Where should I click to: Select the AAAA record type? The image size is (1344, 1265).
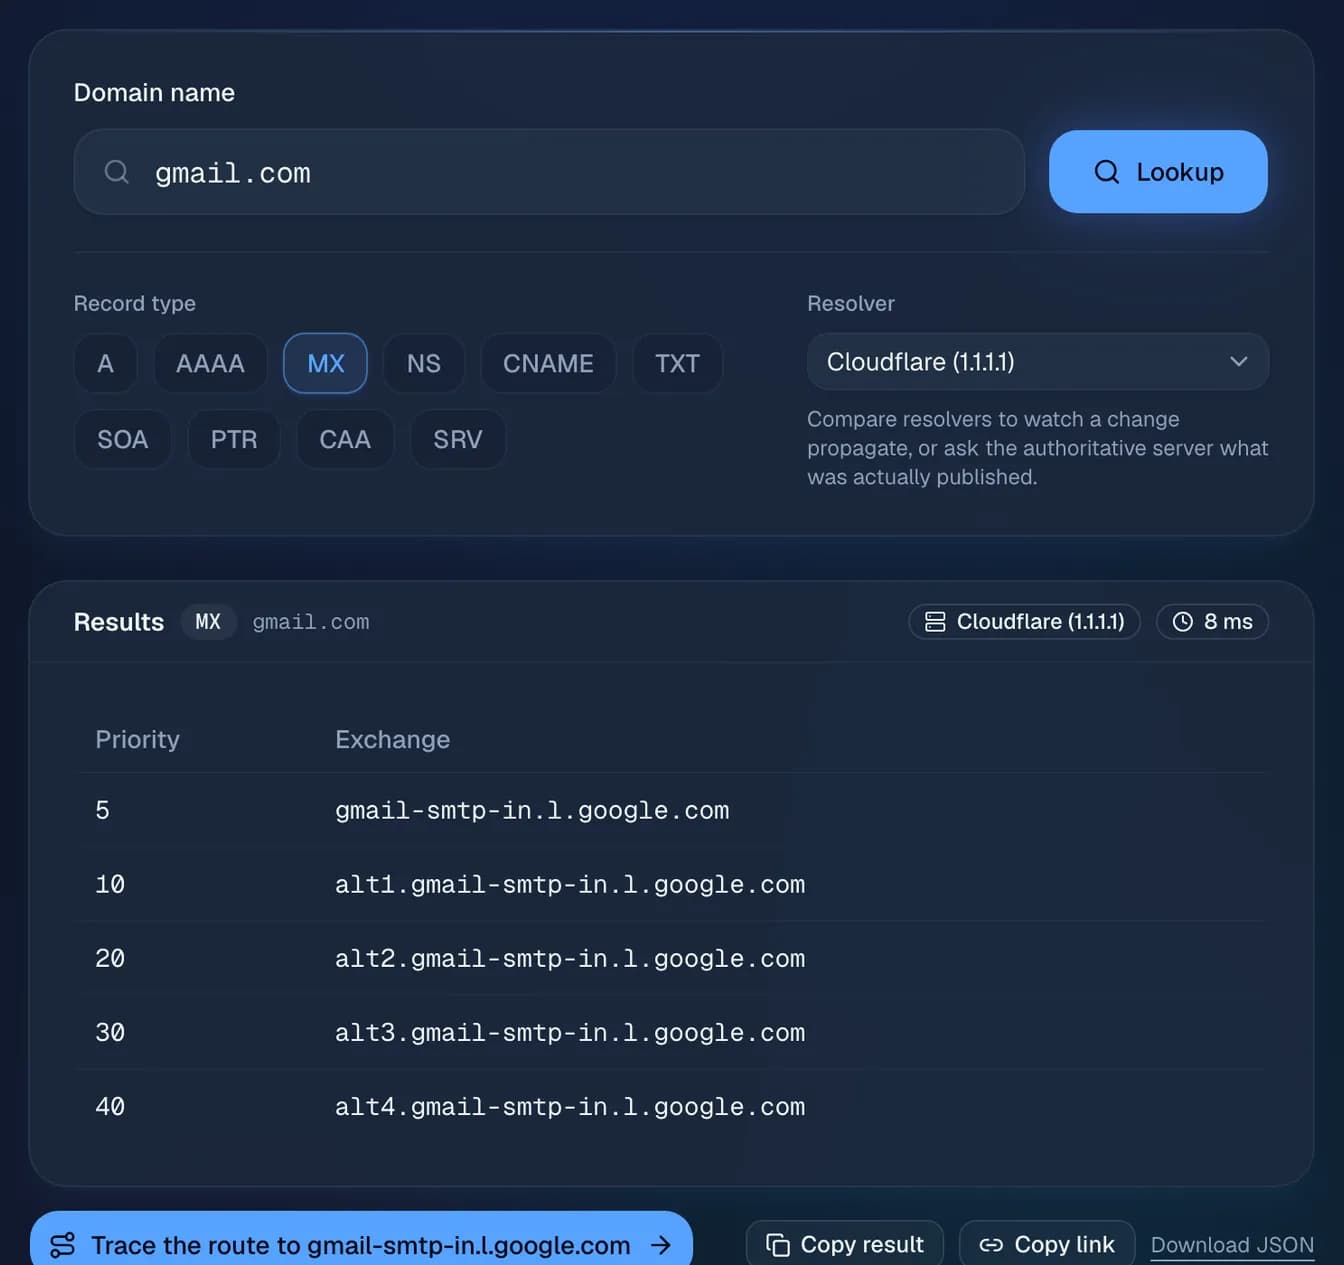(210, 363)
